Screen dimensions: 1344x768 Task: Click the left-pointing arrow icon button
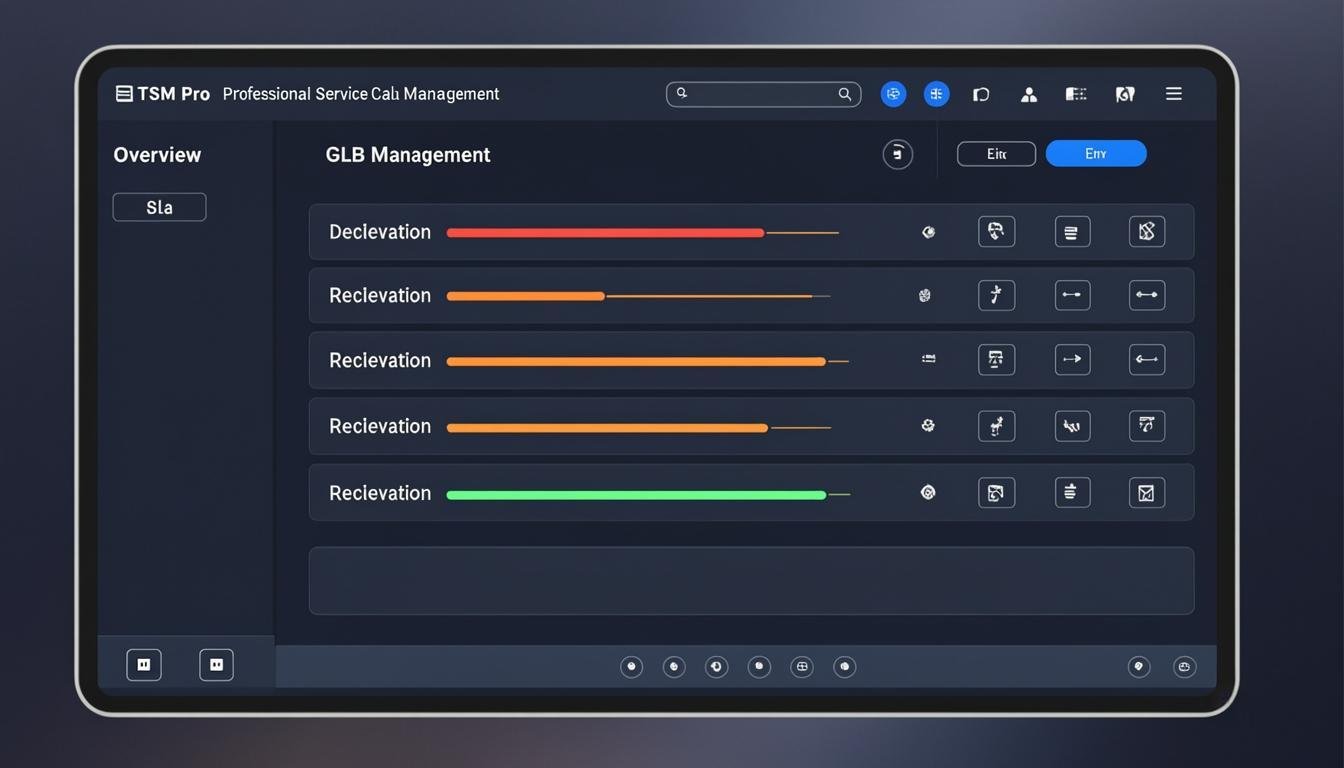click(1147, 359)
